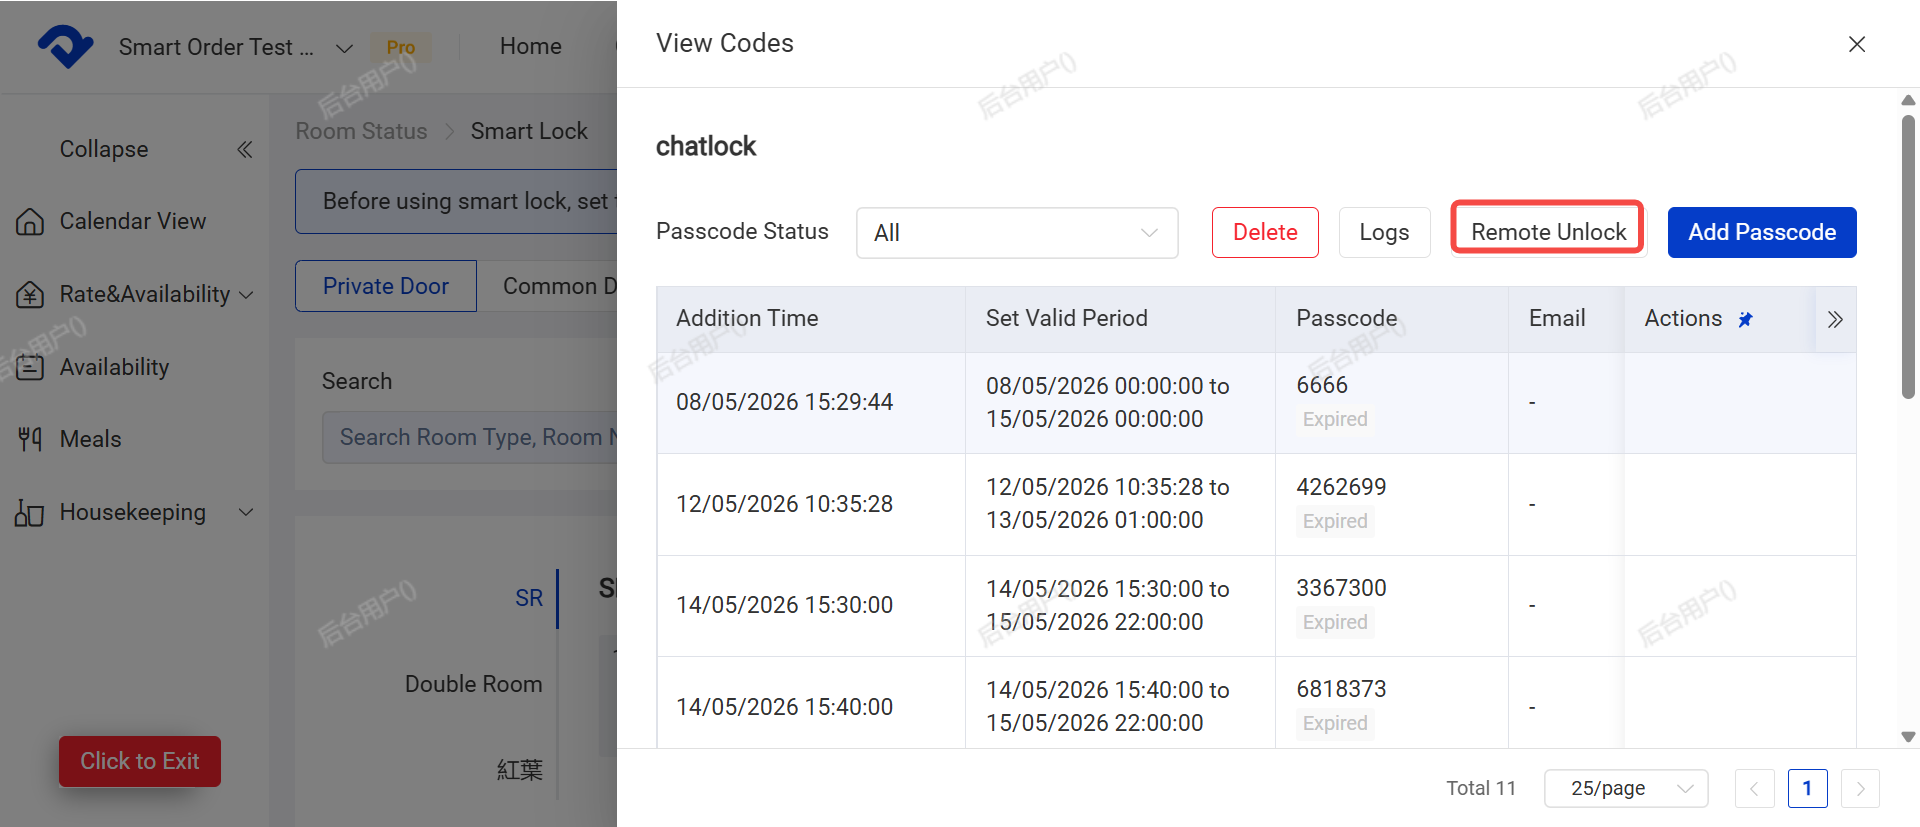Click the Search Room Type input field
The height and width of the screenshot is (827, 1920).
click(x=470, y=437)
